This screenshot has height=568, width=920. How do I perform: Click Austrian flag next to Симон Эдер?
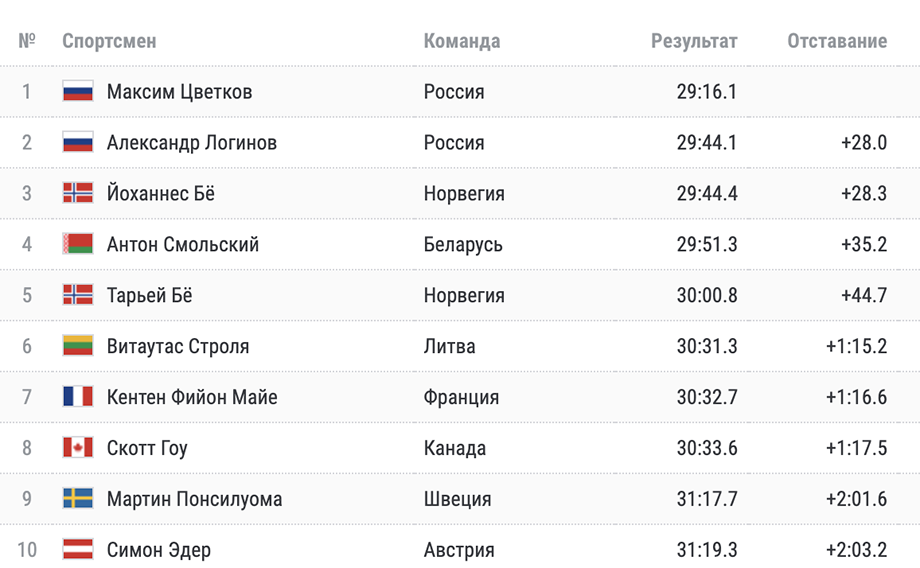pos(78,550)
